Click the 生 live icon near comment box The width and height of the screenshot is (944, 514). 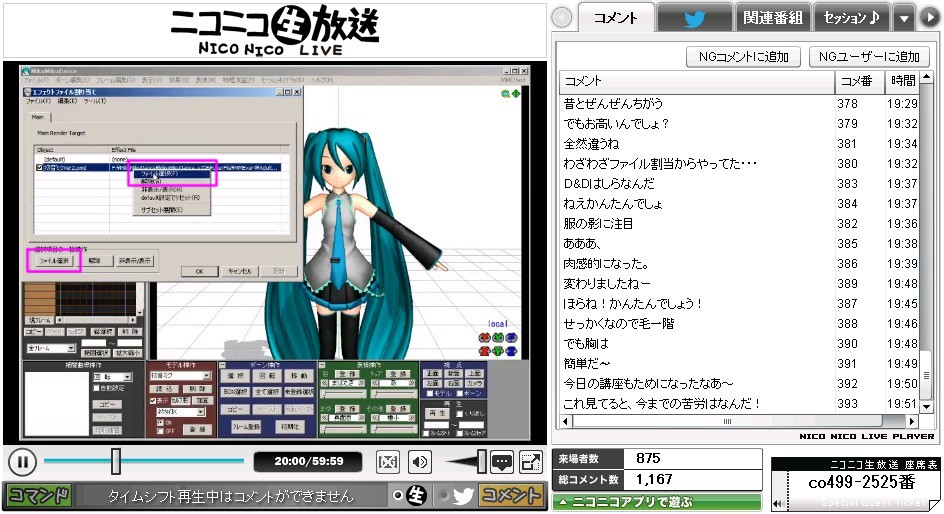[416, 495]
